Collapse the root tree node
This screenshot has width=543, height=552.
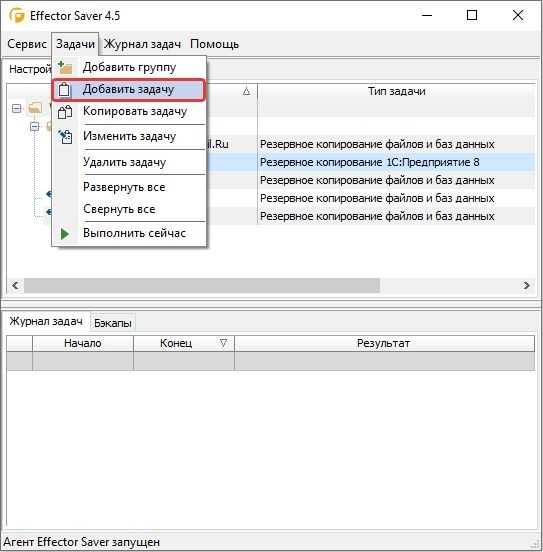16,108
